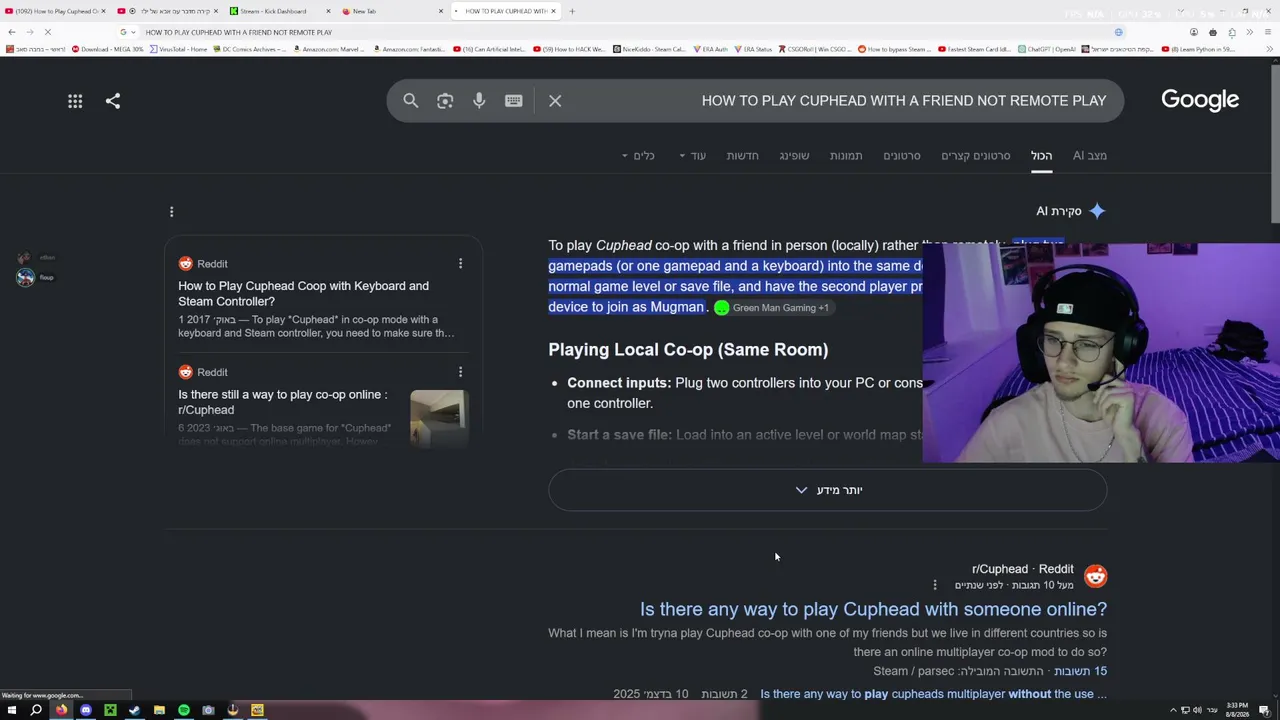Open the on-screen keyboard icon
The width and height of the screenshot is (1280, 720).
click(513, 101)
